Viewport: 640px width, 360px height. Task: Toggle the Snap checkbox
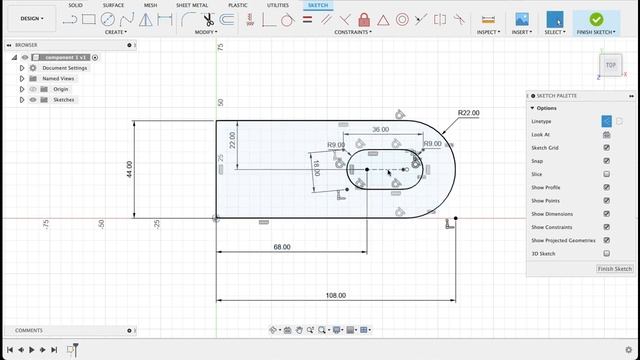coord(607,161)
